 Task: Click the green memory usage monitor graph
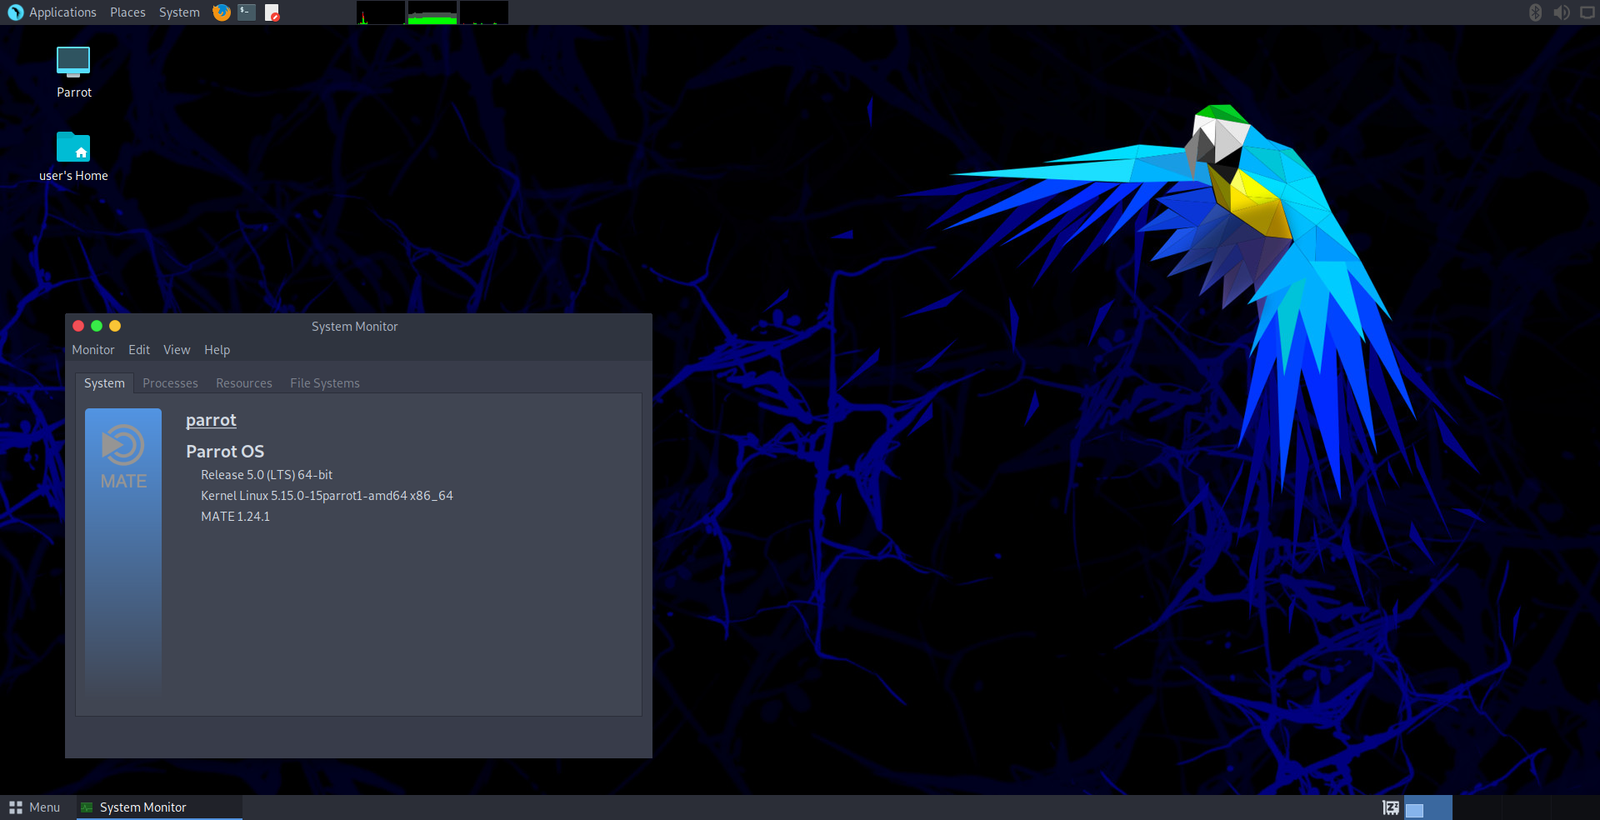point(432,12)
